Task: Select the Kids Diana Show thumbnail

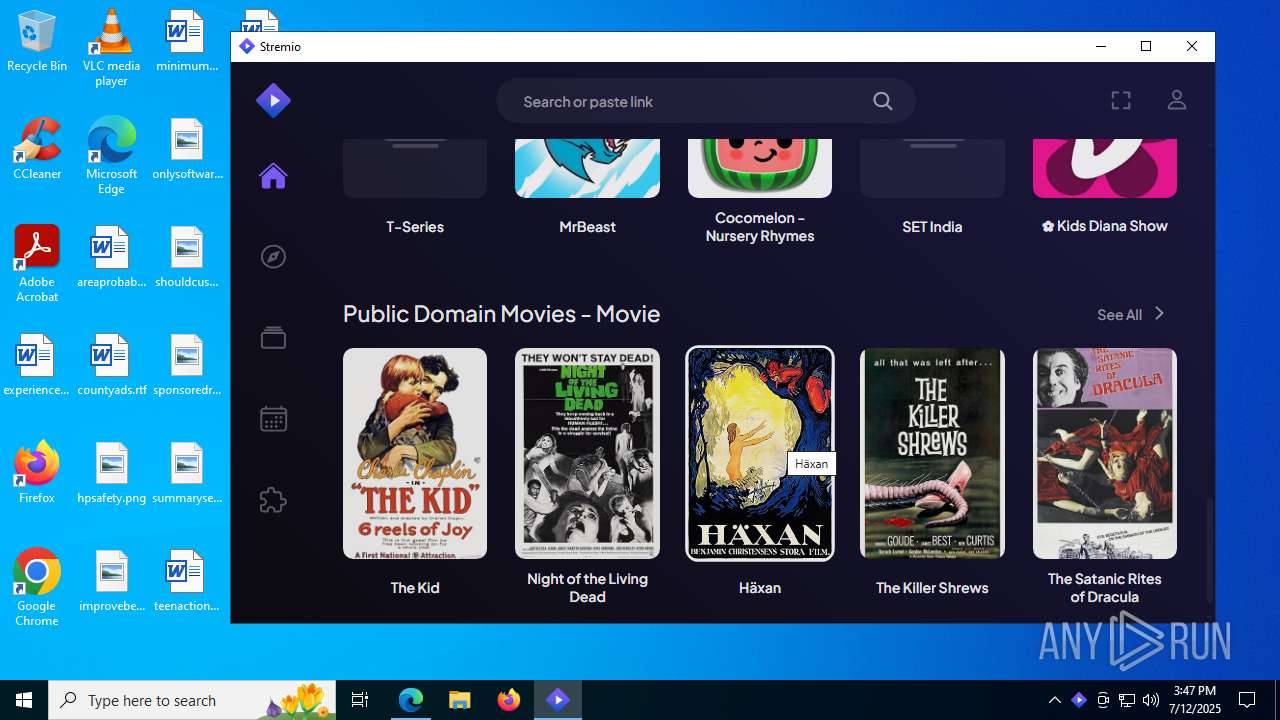Action: [1105, 168]
